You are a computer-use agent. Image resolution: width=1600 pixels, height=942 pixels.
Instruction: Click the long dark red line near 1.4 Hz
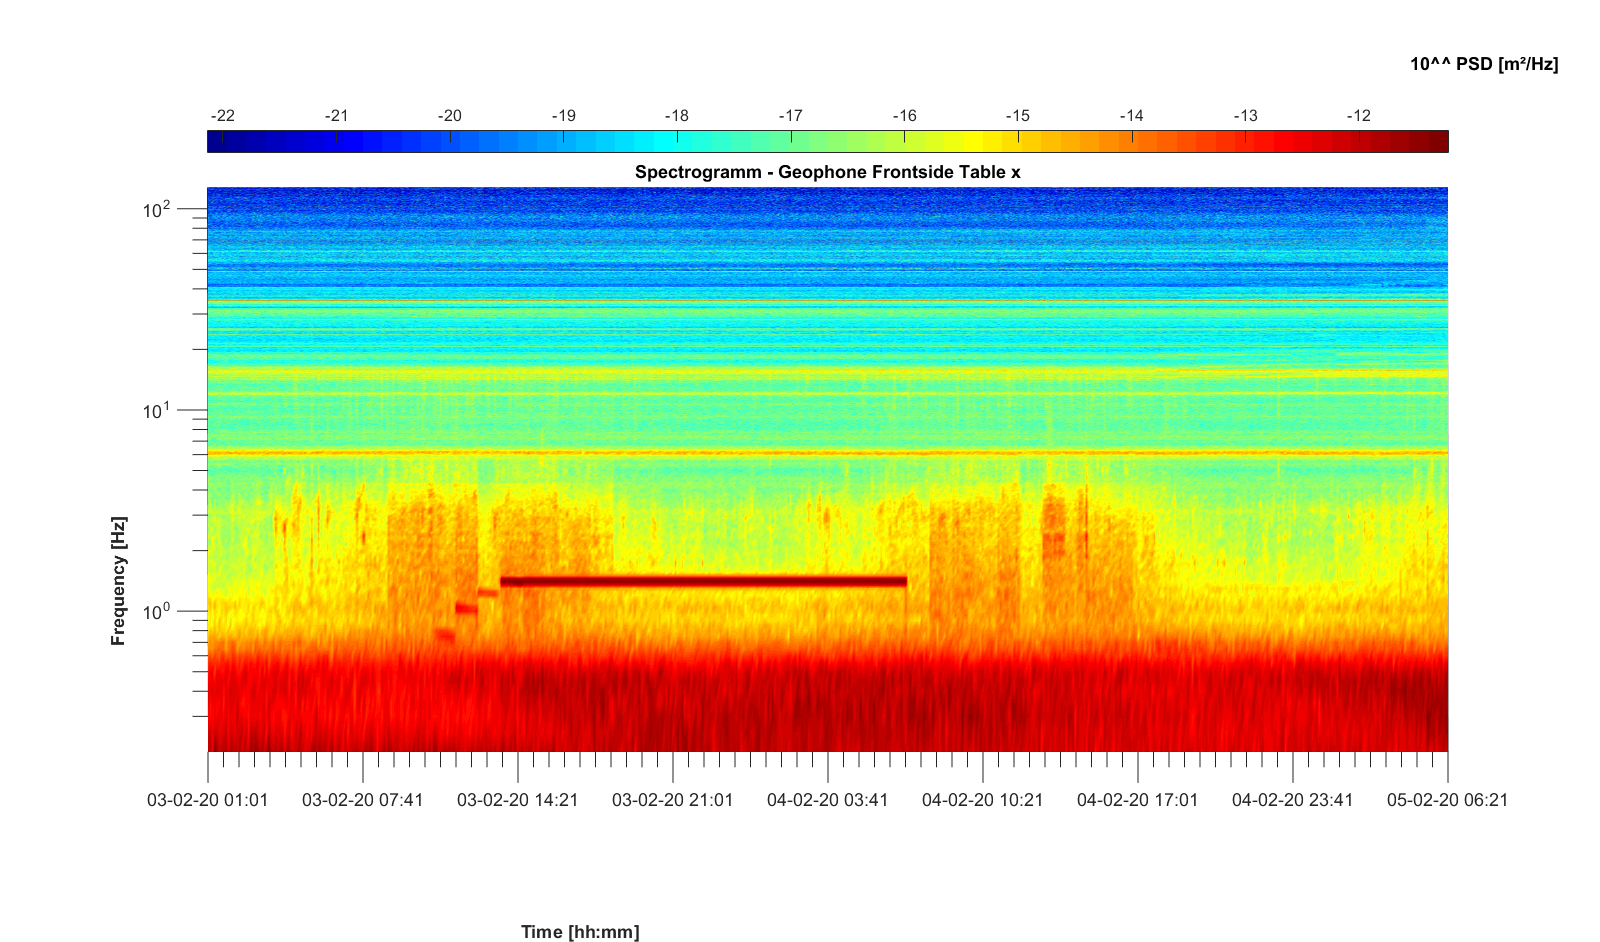pyautogui.click(x=704, y=581)
